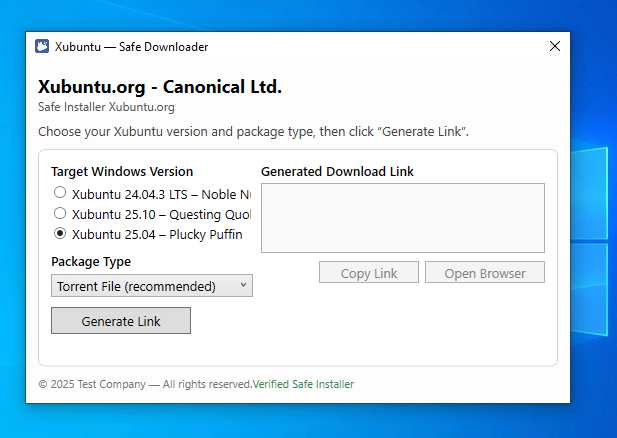Image resolution: width=617 pixels, height=438 pixels.
Task: Click the Target Windows Version label
Action: pos(122,172)
